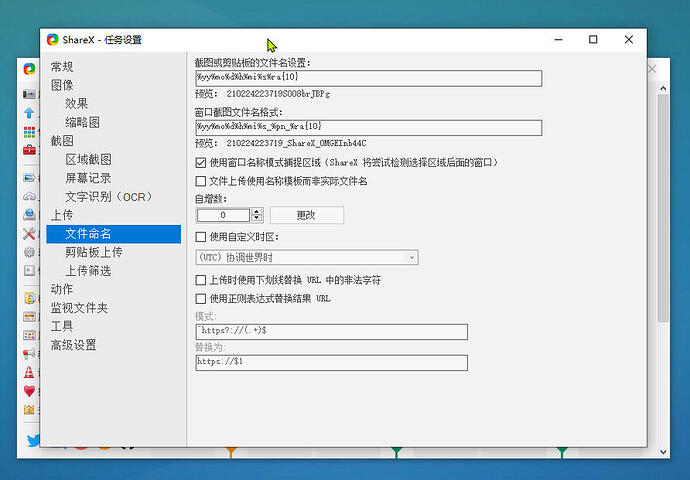Click the ShareX logo in the title bar
690x480 pixels.
pos(53,40)
